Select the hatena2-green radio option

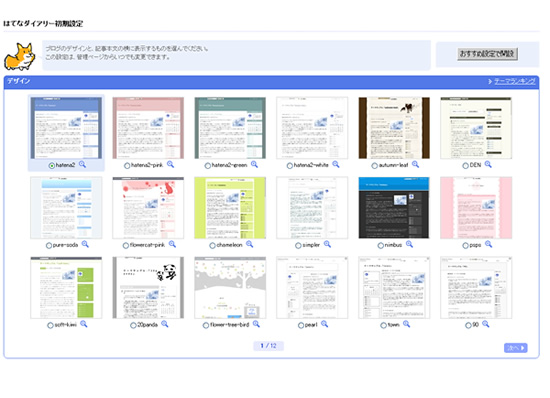[x=208, y=166]
